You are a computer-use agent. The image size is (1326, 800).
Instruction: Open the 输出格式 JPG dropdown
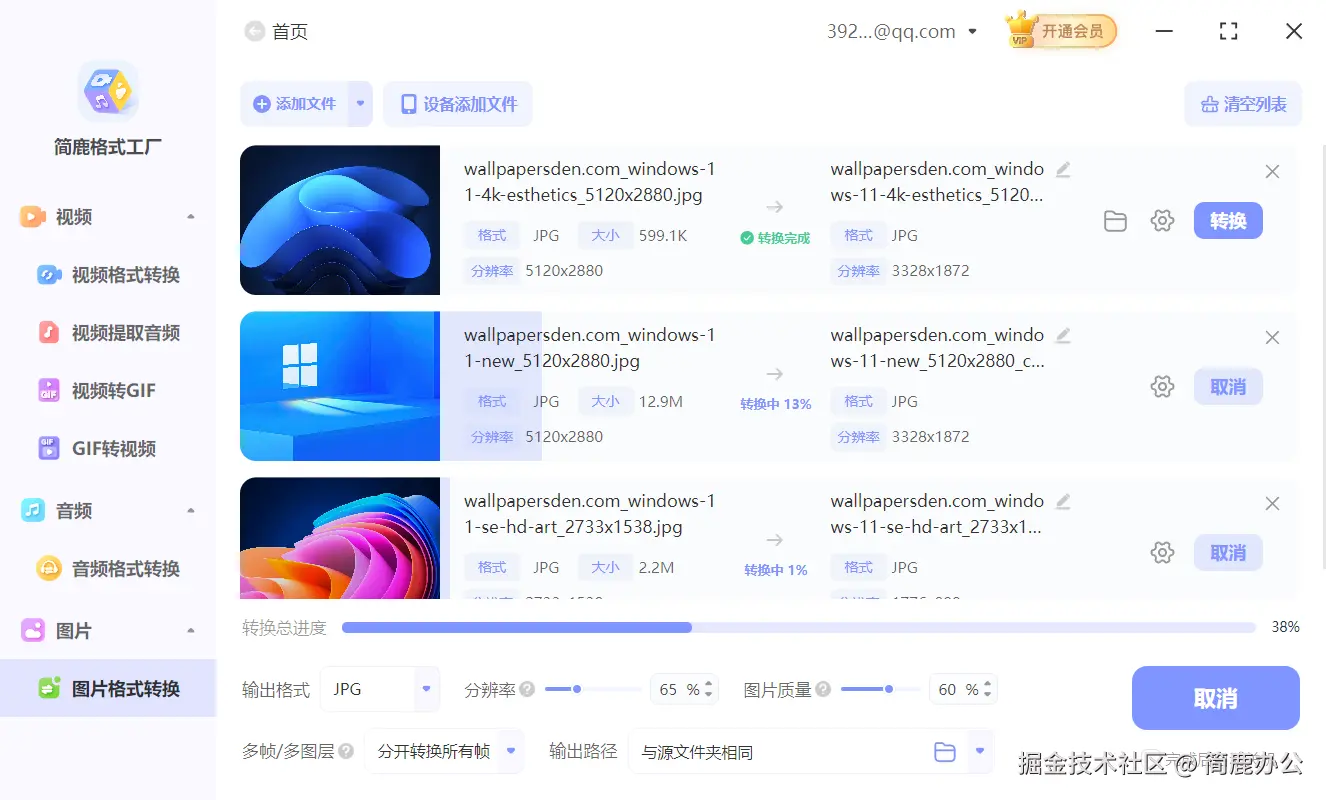pos(380,688)
